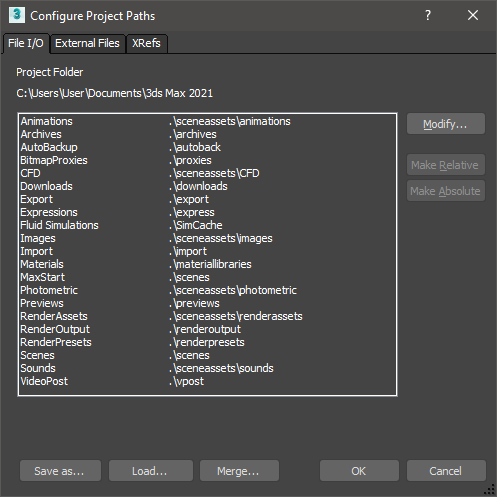This screenshot has width=497, height=497.
Task: Open the XRefs tab
Action: click(147, 43)
